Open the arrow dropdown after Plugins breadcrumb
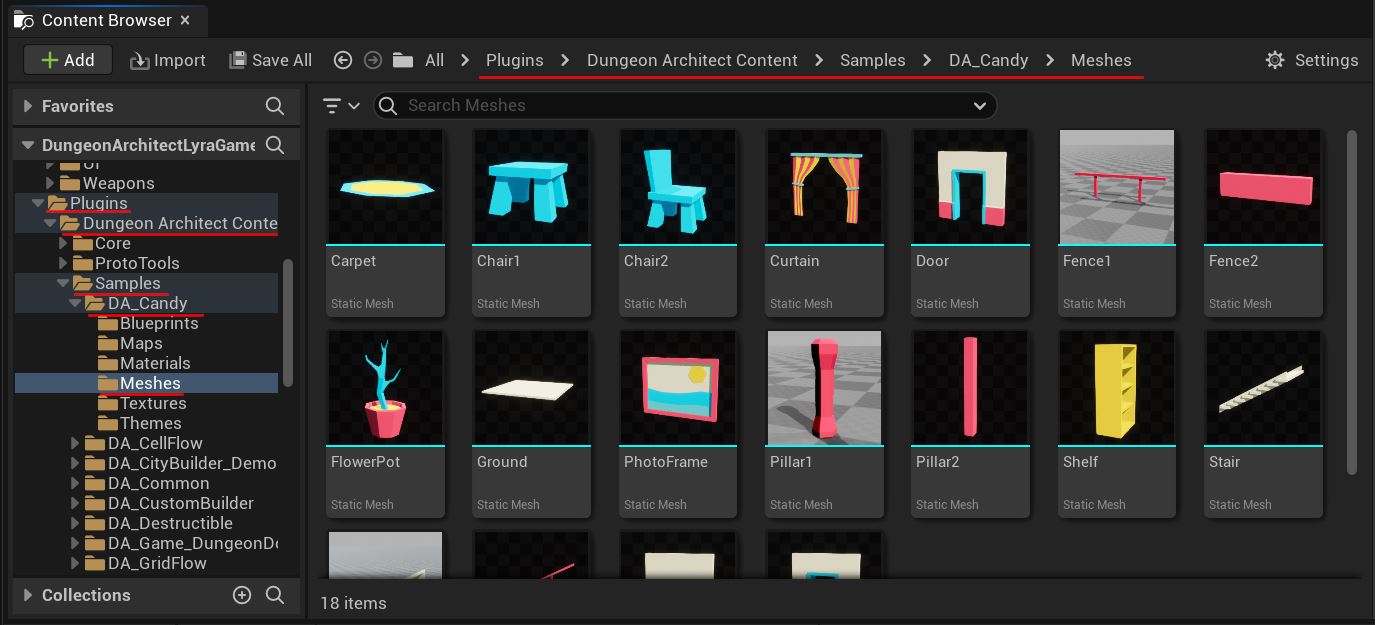The height and width of the screenshot is (625, 1375). click(565, 60)
